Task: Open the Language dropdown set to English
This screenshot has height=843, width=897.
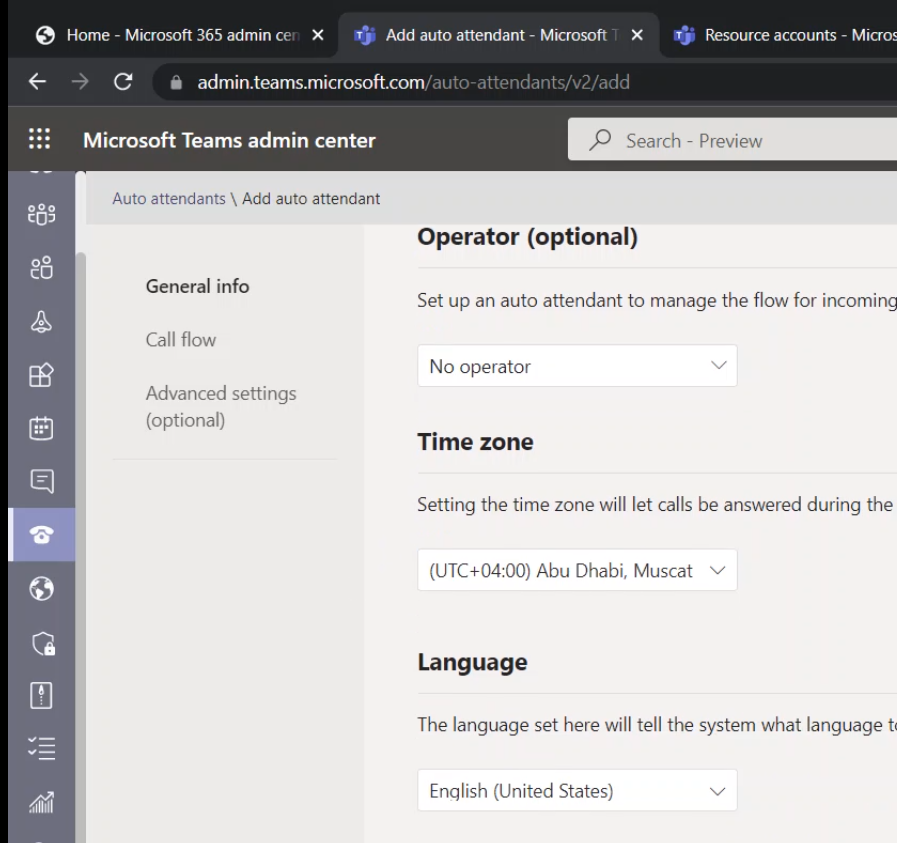Action: [577, 790]
